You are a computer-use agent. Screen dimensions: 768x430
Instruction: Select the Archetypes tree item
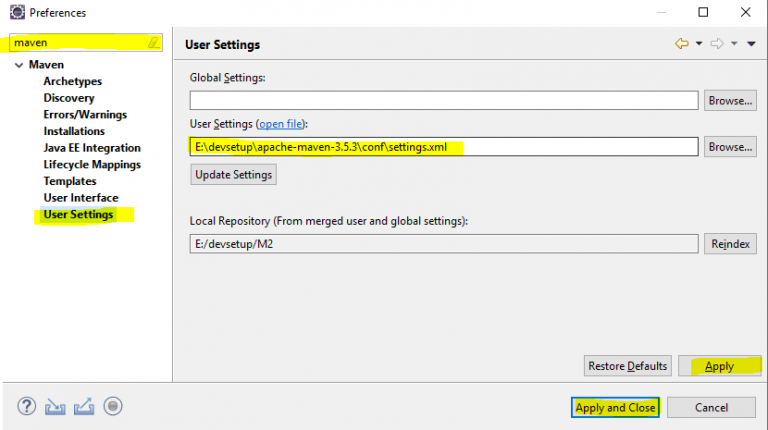tap(72, 81)
